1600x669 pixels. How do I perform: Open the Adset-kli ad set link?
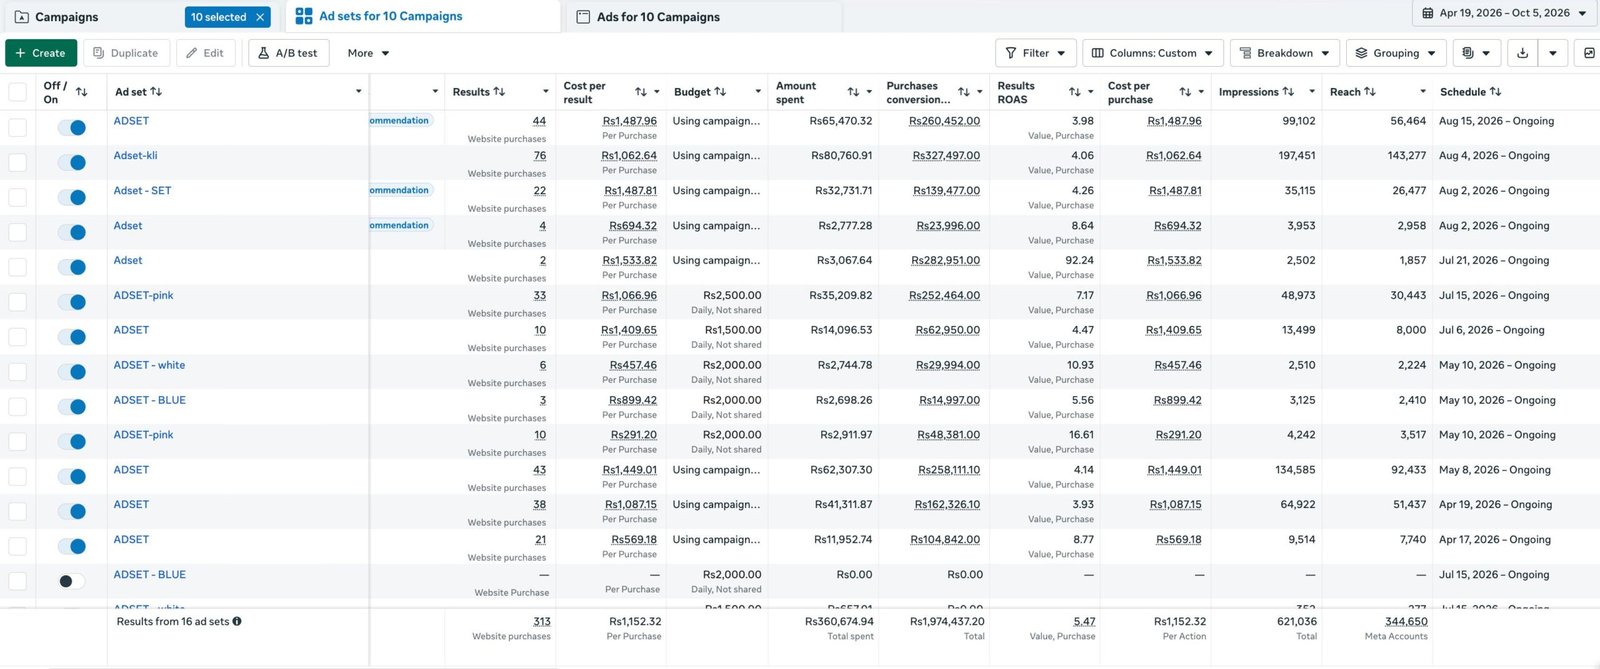(x=135, y=156)
